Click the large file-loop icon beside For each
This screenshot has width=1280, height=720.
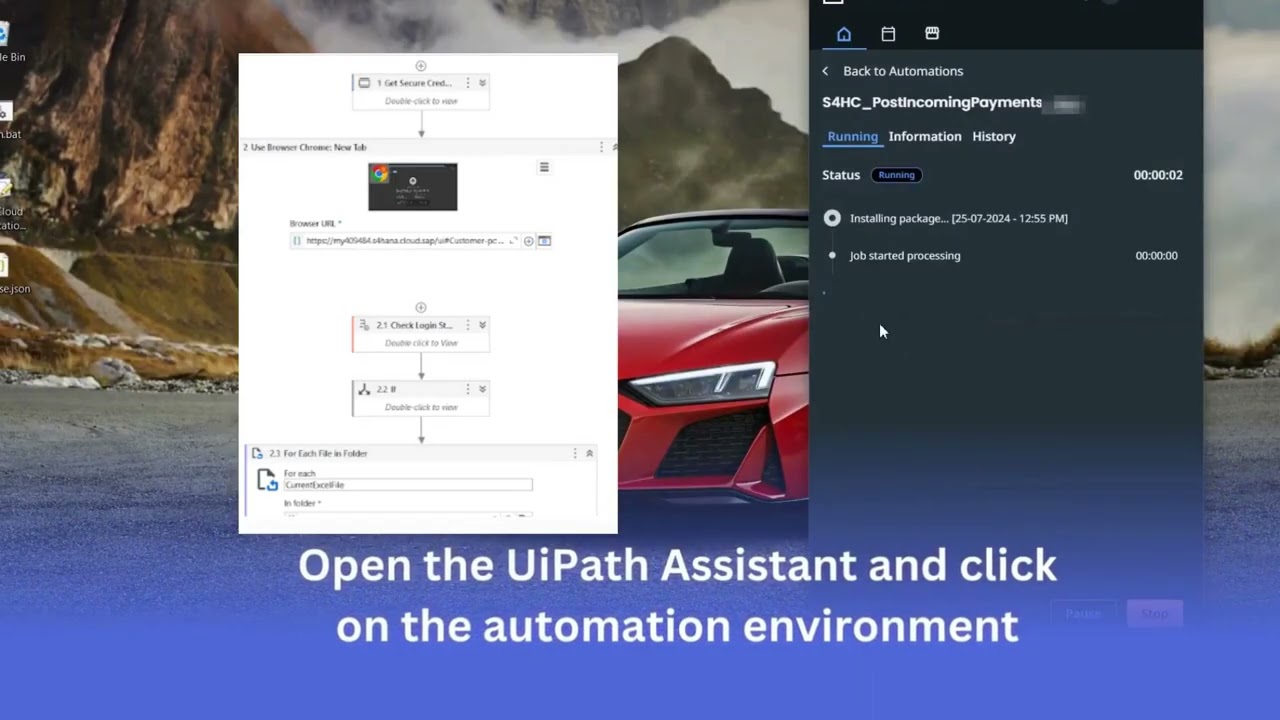[267, 480]
